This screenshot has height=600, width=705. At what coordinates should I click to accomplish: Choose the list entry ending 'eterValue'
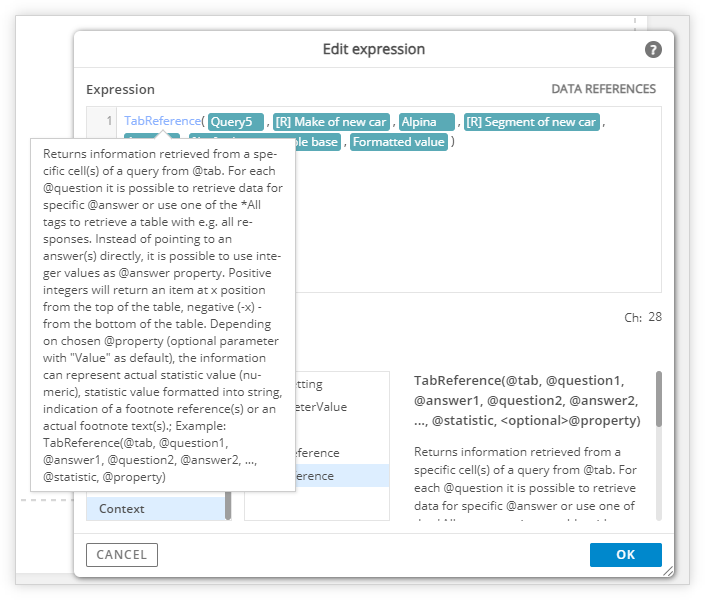click(x=342, y=407)
